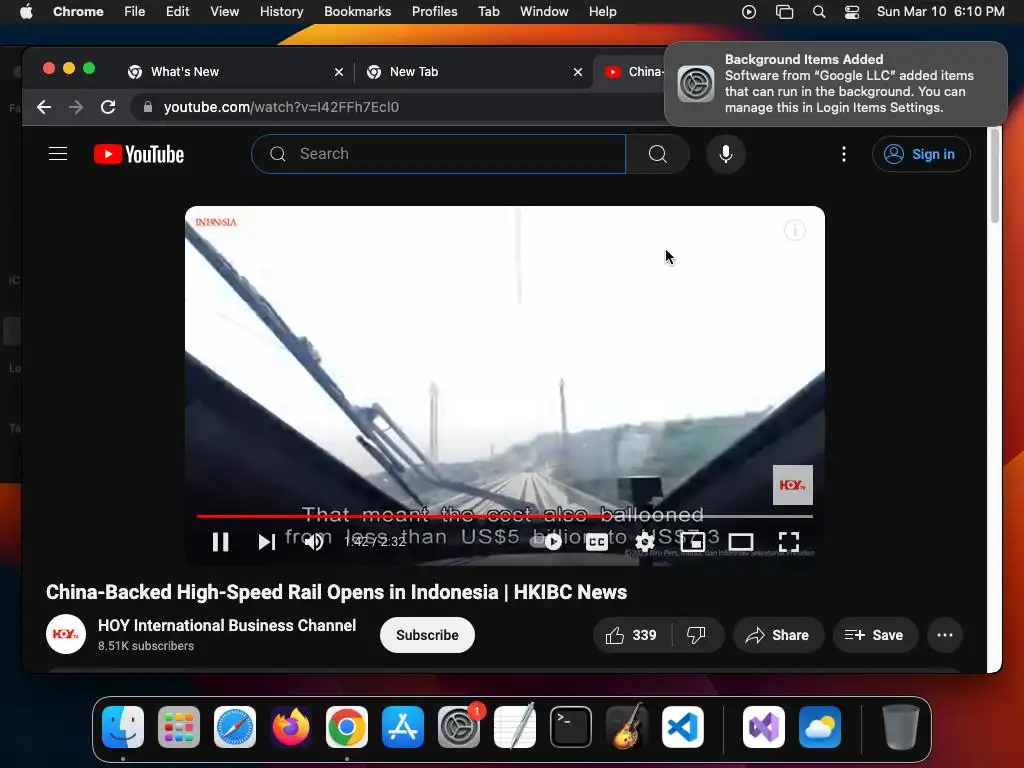This screenshot has height=768, width=1024.
Task: Dislike the video with thumbs down
Action: (x=697, y=635)
